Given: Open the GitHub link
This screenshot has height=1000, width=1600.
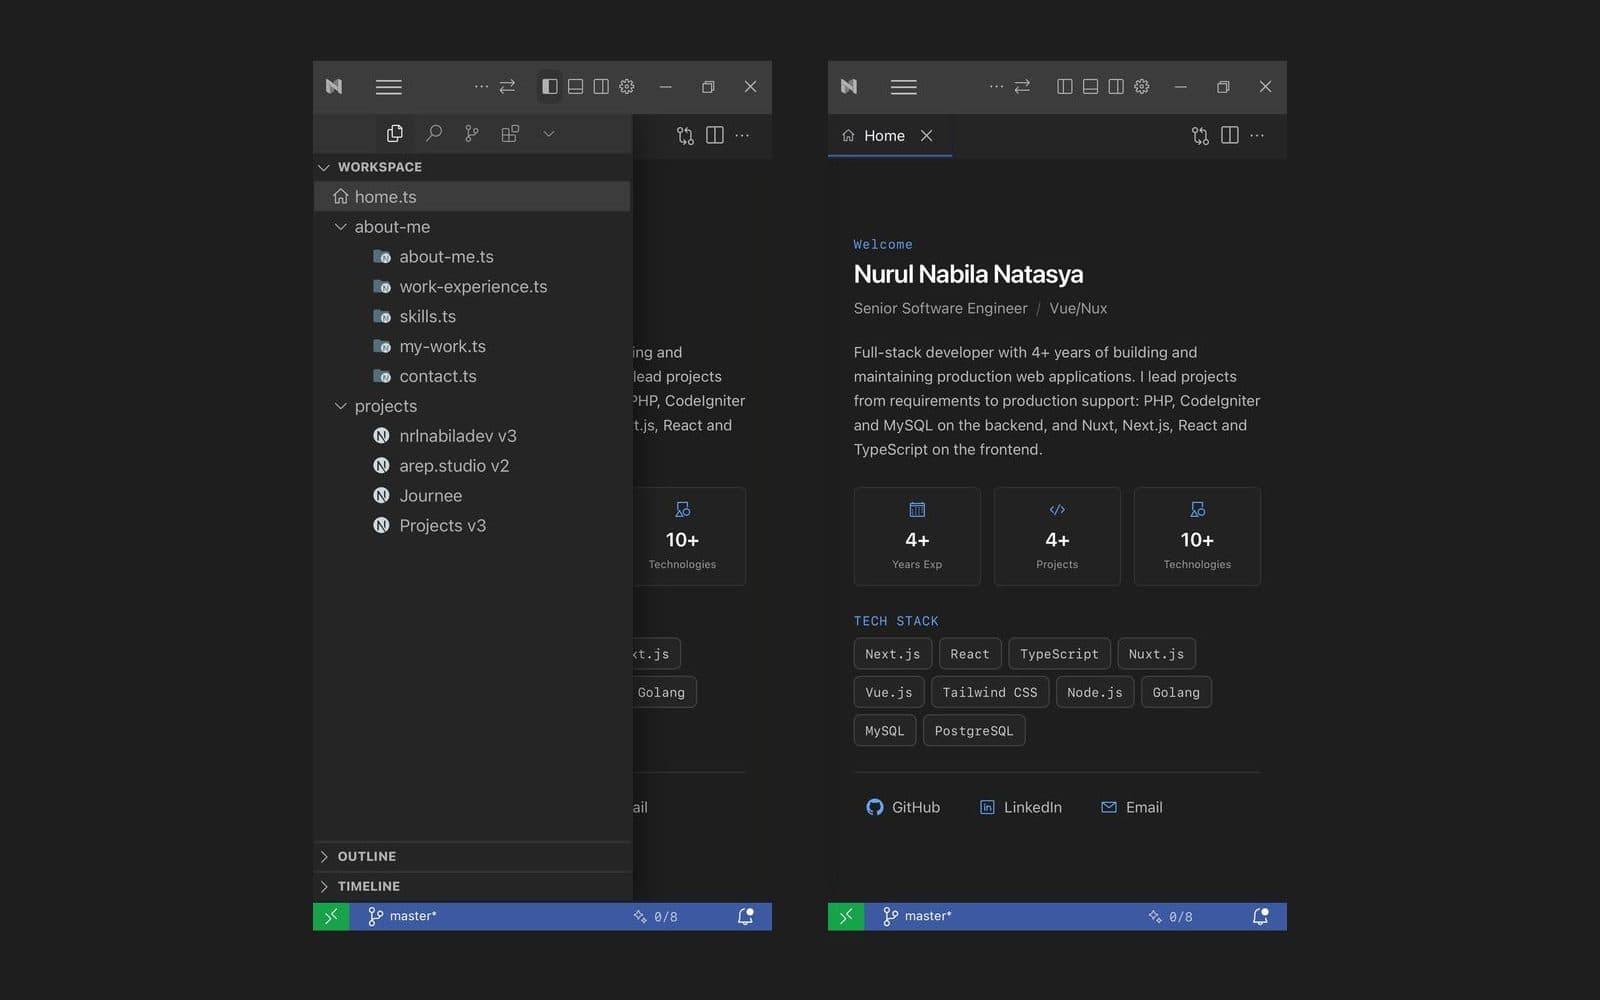Looking at the screenshot, I should pyautogui.click(x=903, y=807).
